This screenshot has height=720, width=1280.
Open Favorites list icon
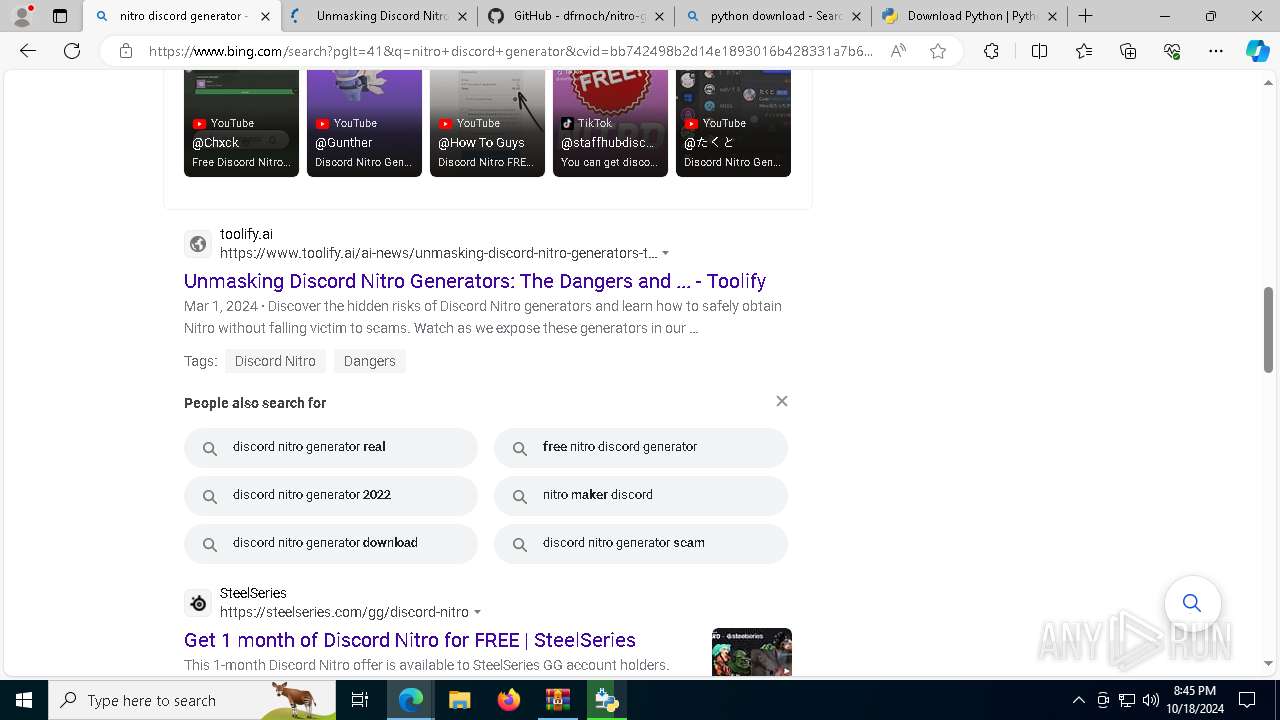[x=1084, y=51]
